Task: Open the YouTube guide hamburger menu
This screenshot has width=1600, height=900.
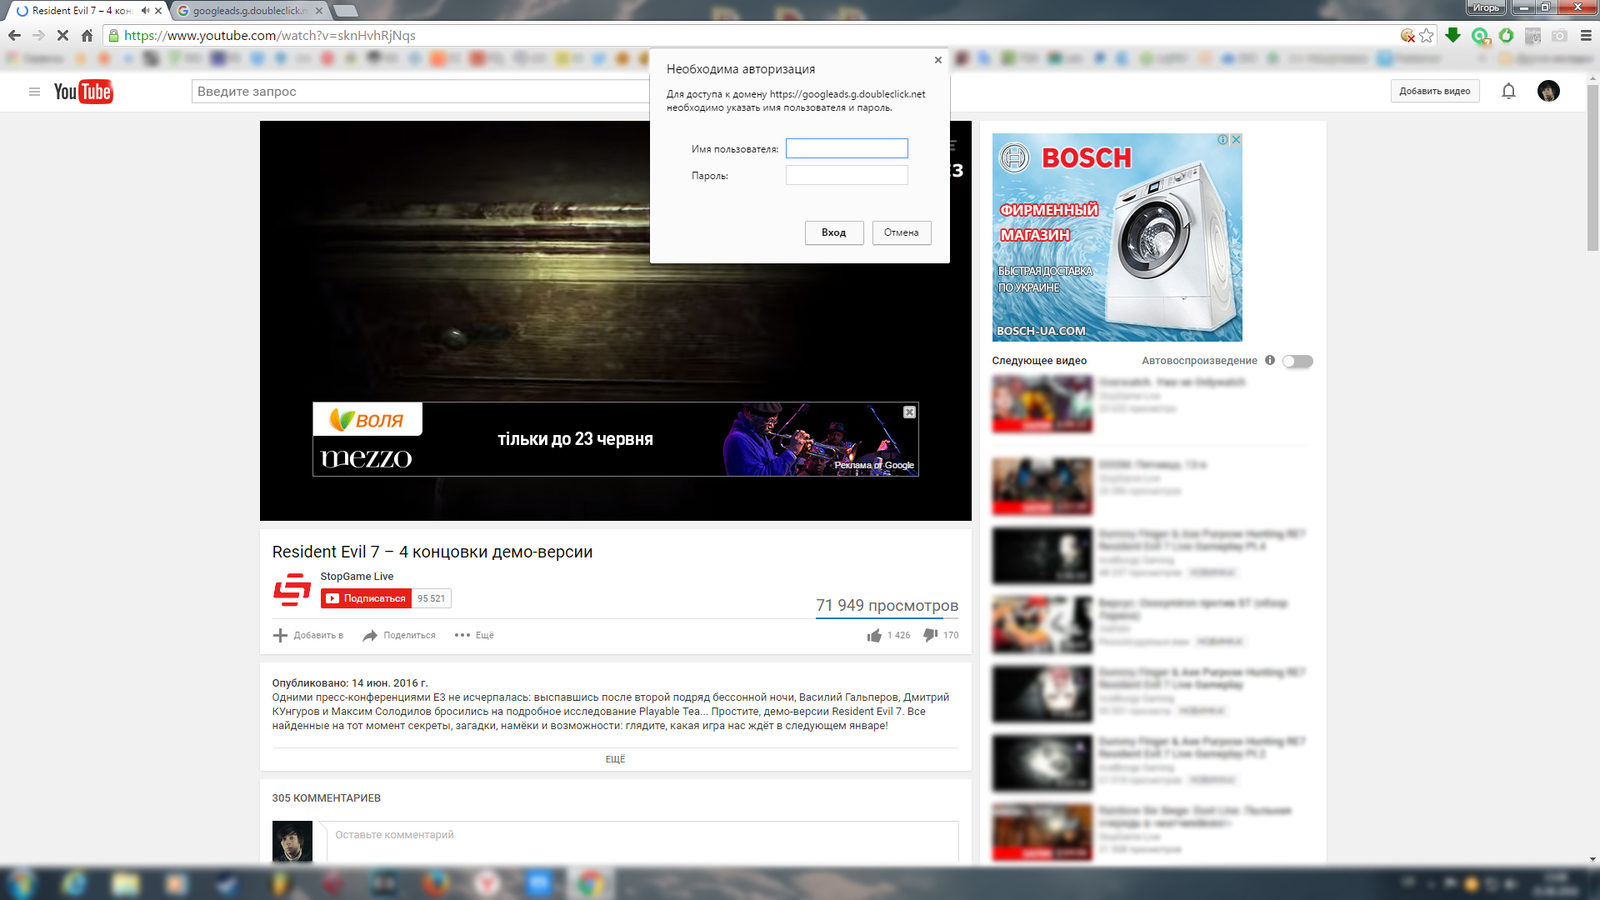Action: (x=34, y=91)
